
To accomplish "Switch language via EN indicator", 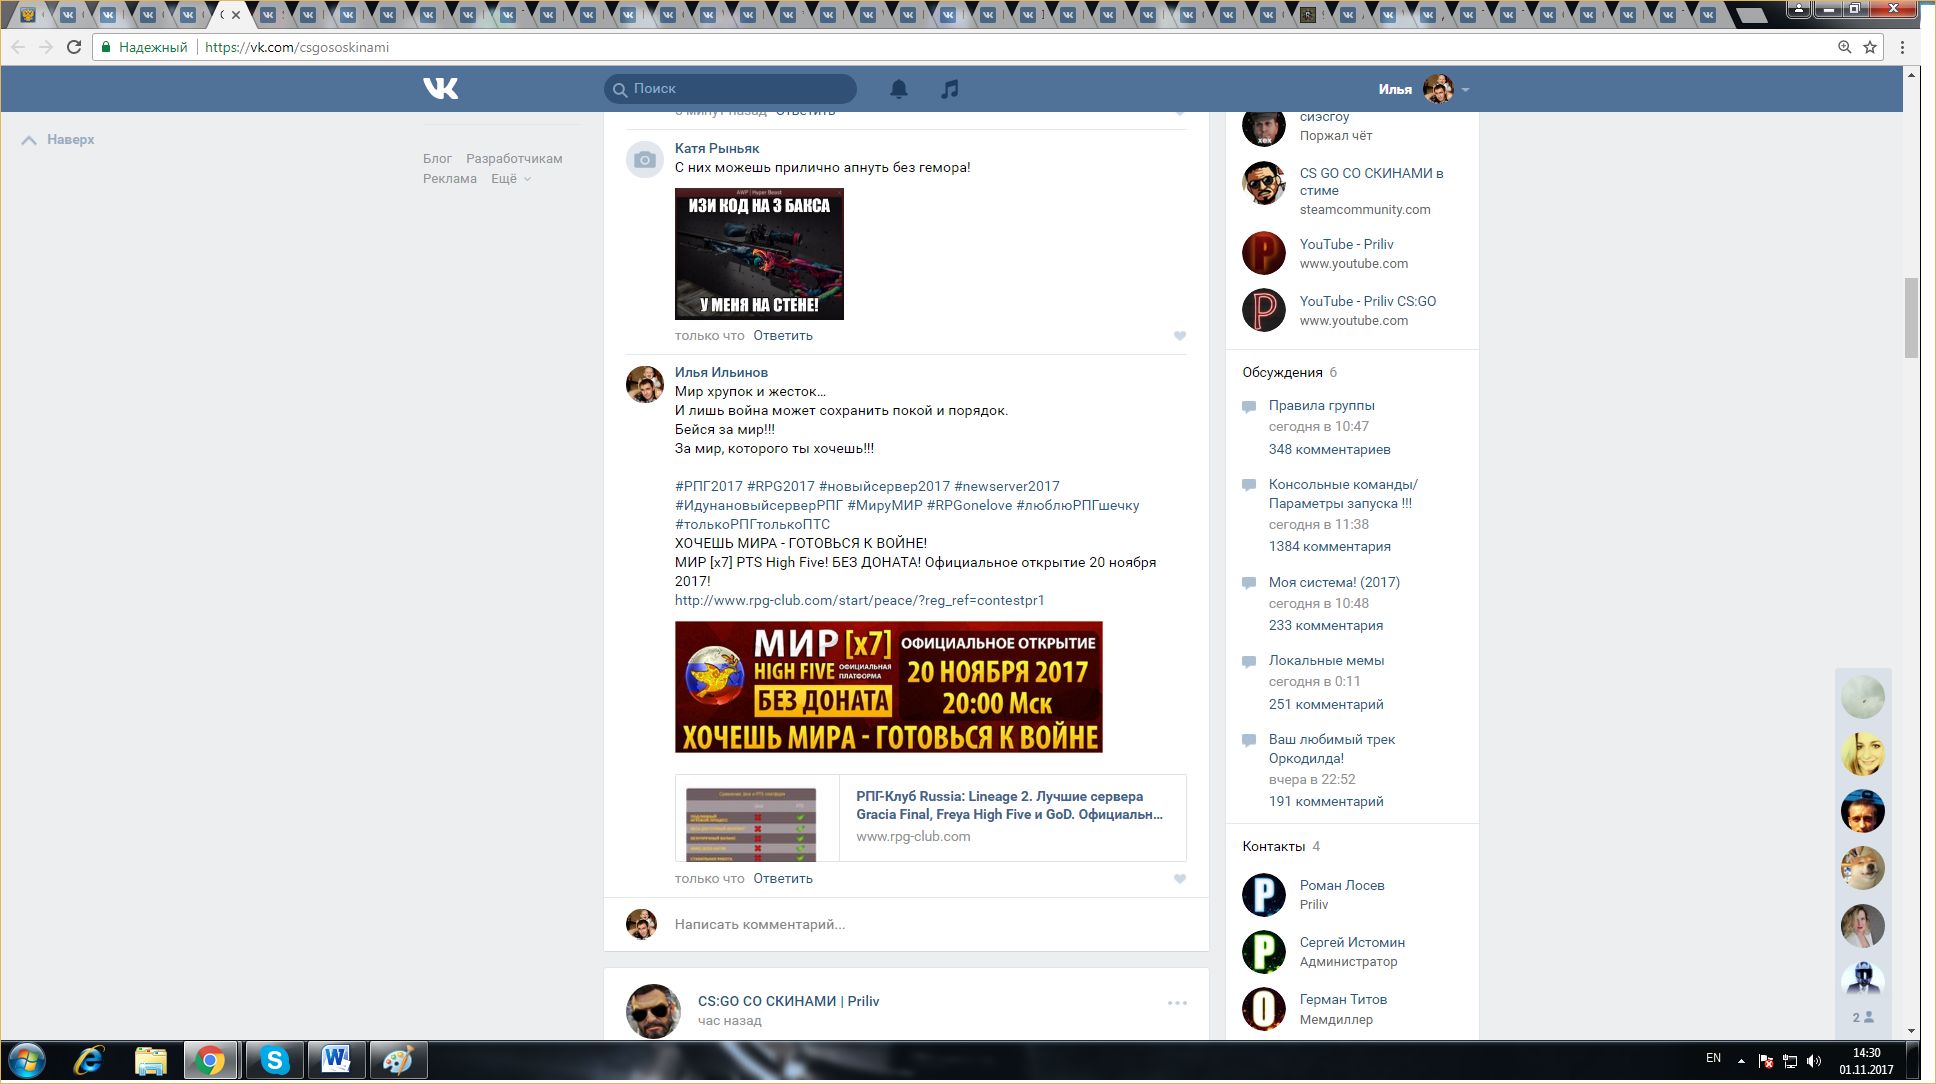I will pos(1713,1058).
